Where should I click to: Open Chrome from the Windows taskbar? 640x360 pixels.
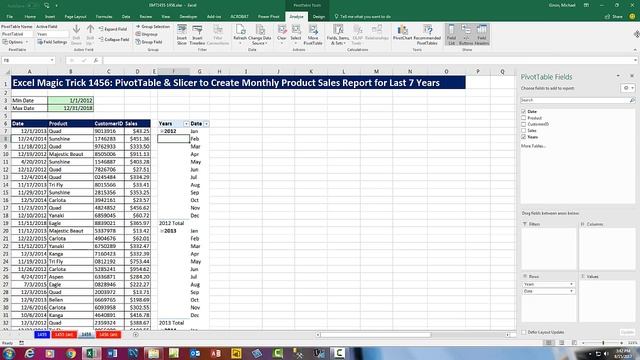pos(71,353)
